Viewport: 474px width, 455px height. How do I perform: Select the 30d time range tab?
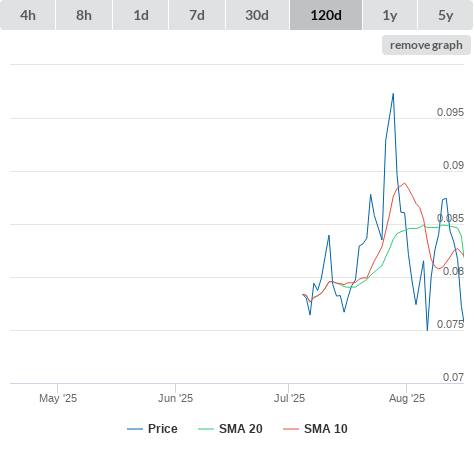[257, 15]
